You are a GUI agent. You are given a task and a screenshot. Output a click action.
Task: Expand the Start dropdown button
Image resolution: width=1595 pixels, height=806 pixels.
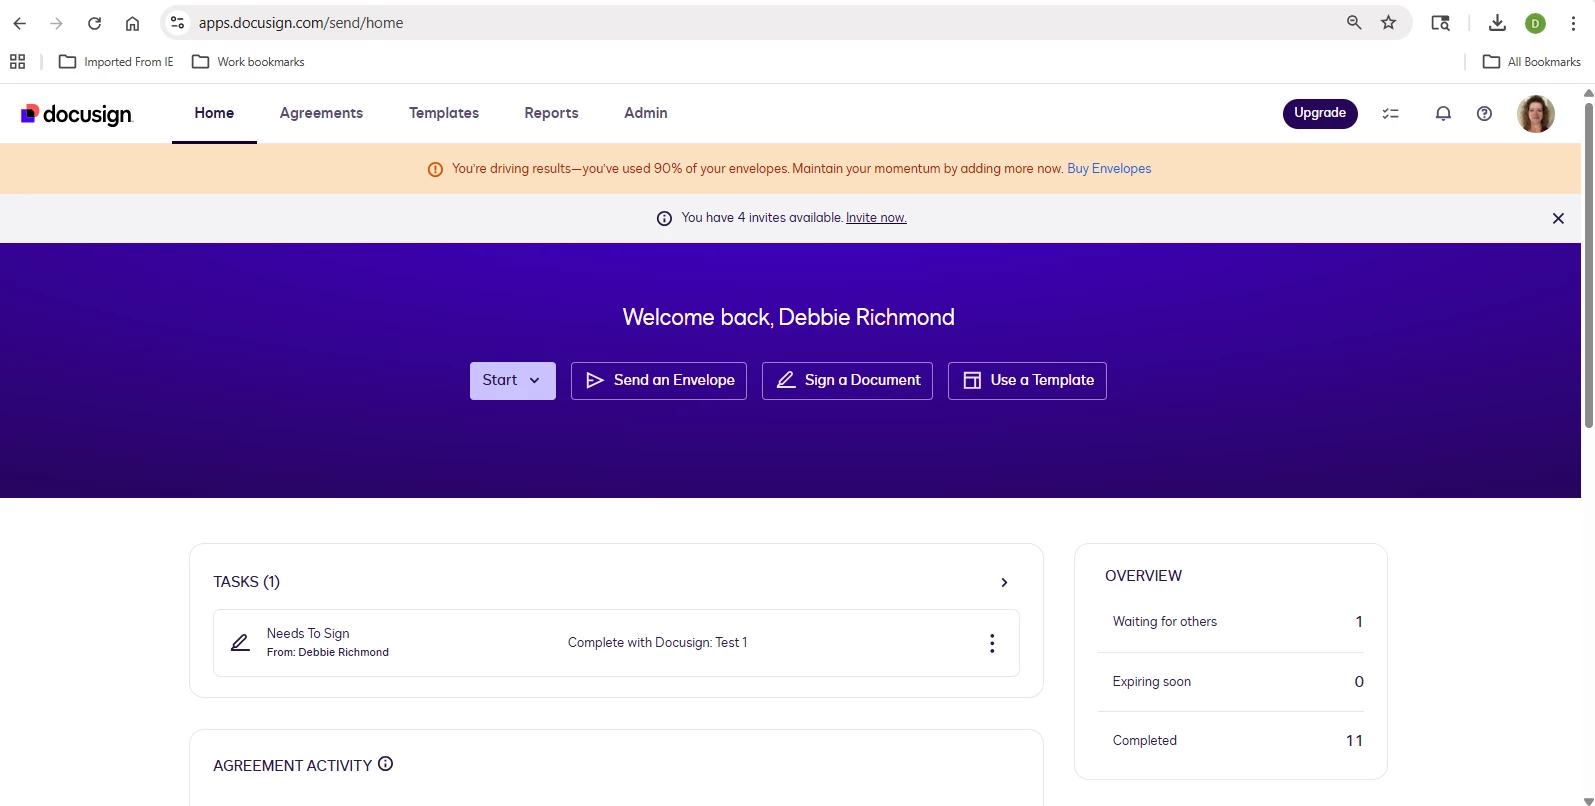click(x=512, y=380)
